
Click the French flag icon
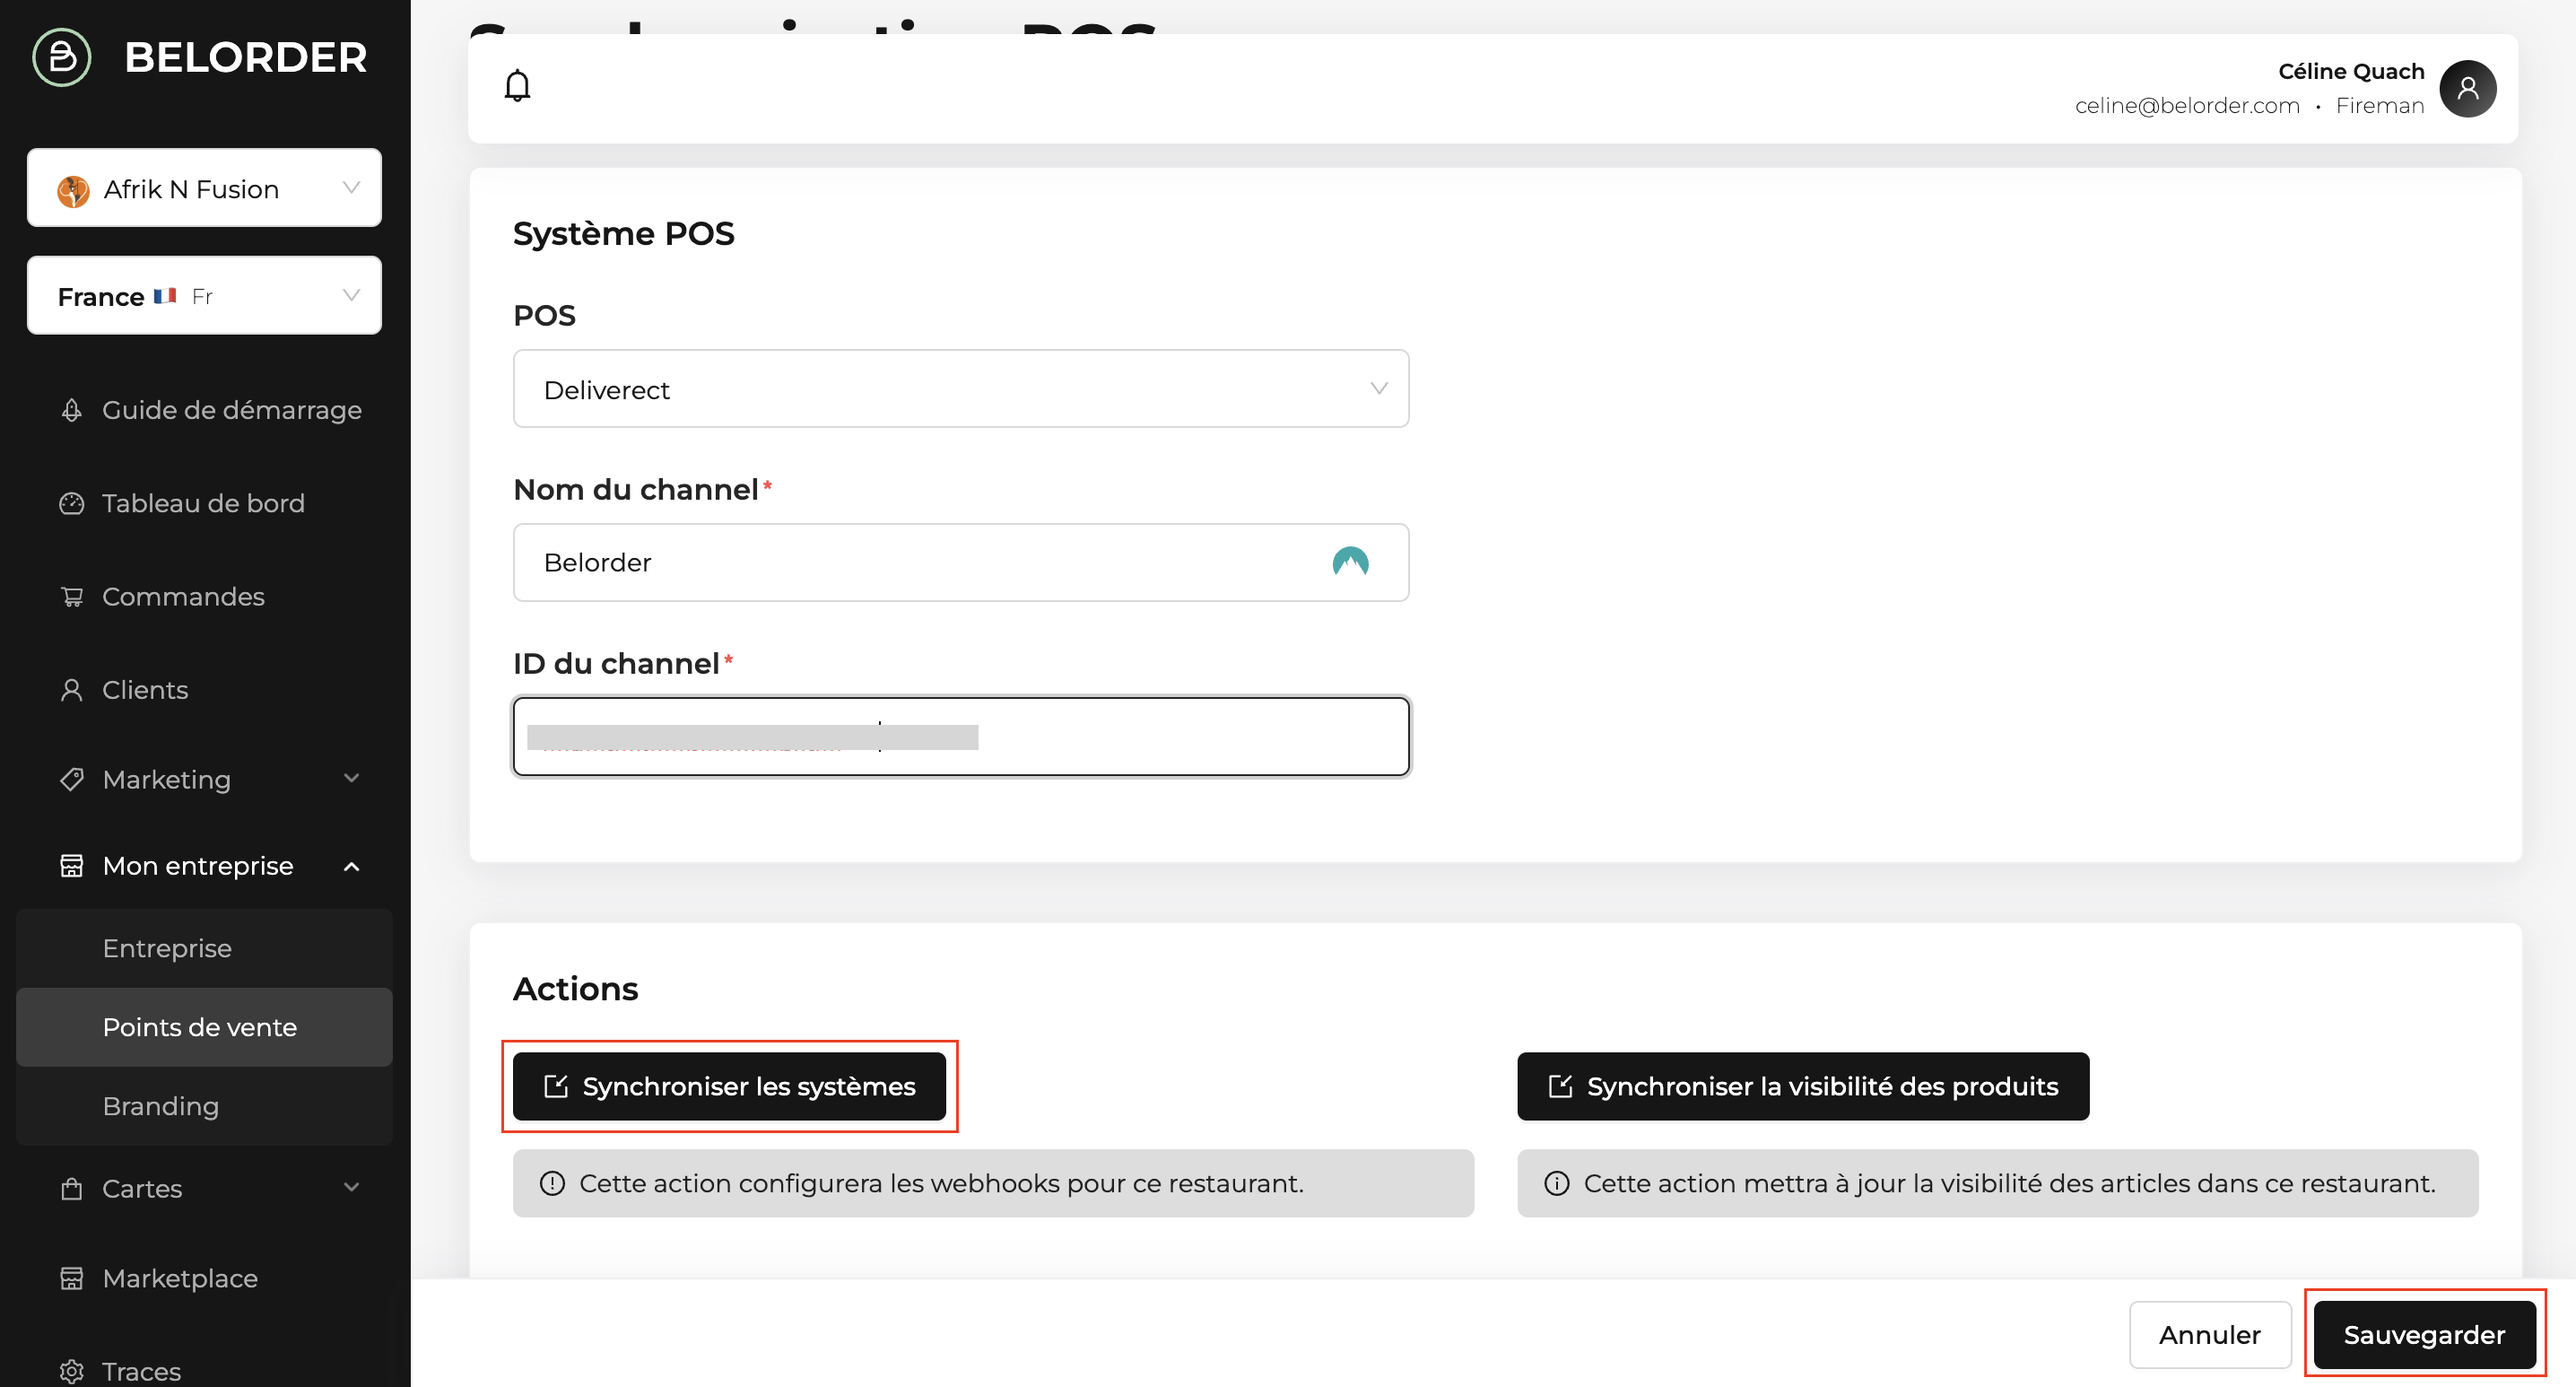(165, 296)
